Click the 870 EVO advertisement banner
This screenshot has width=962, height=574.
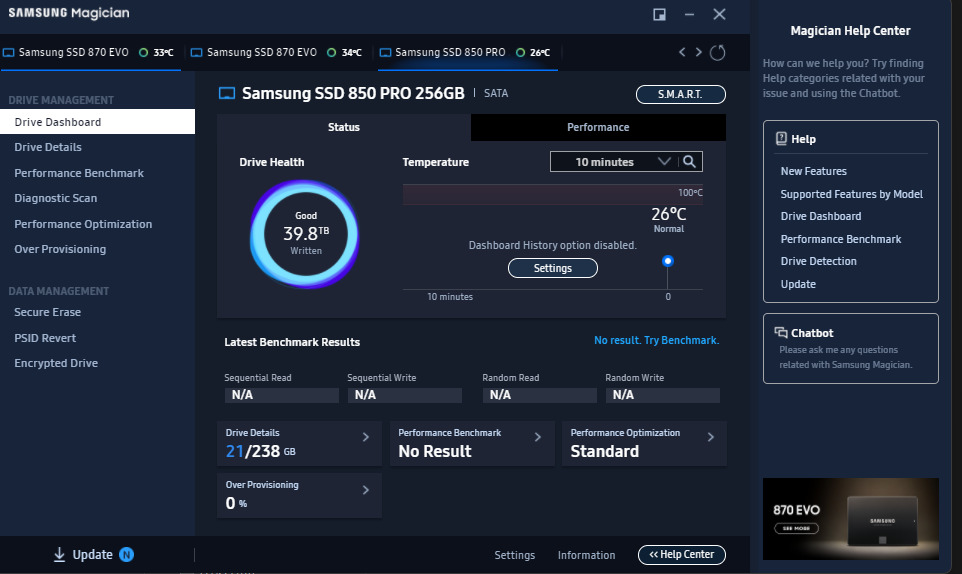pos(850,519)
